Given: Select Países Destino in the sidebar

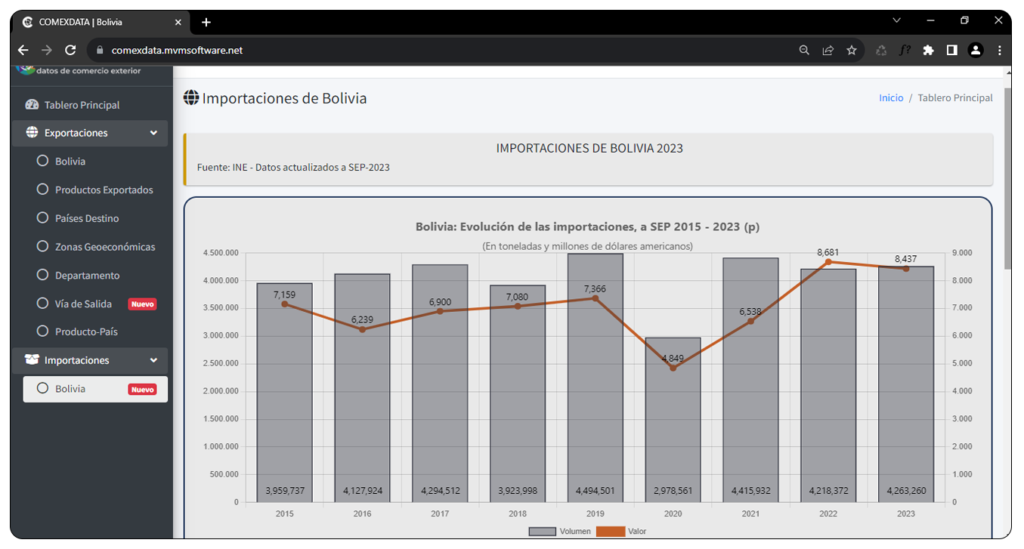Looking at the screenshot, I should click(86, 218).
